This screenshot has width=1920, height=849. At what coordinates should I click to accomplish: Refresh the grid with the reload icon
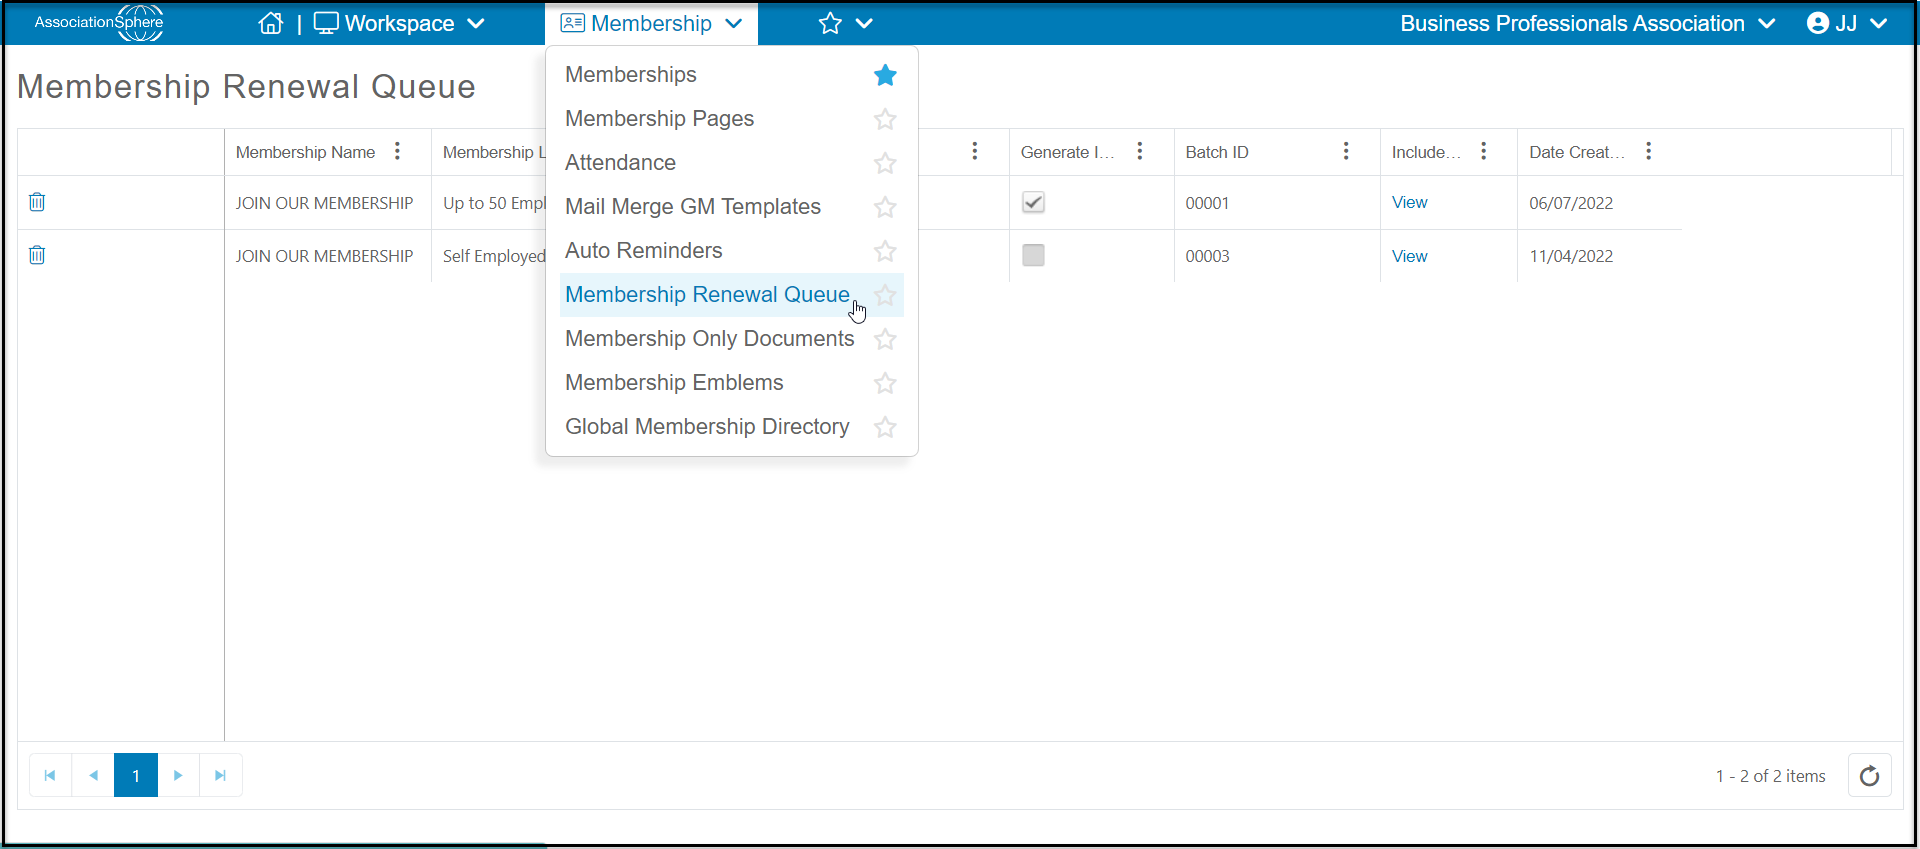[x=1869, y=775]
